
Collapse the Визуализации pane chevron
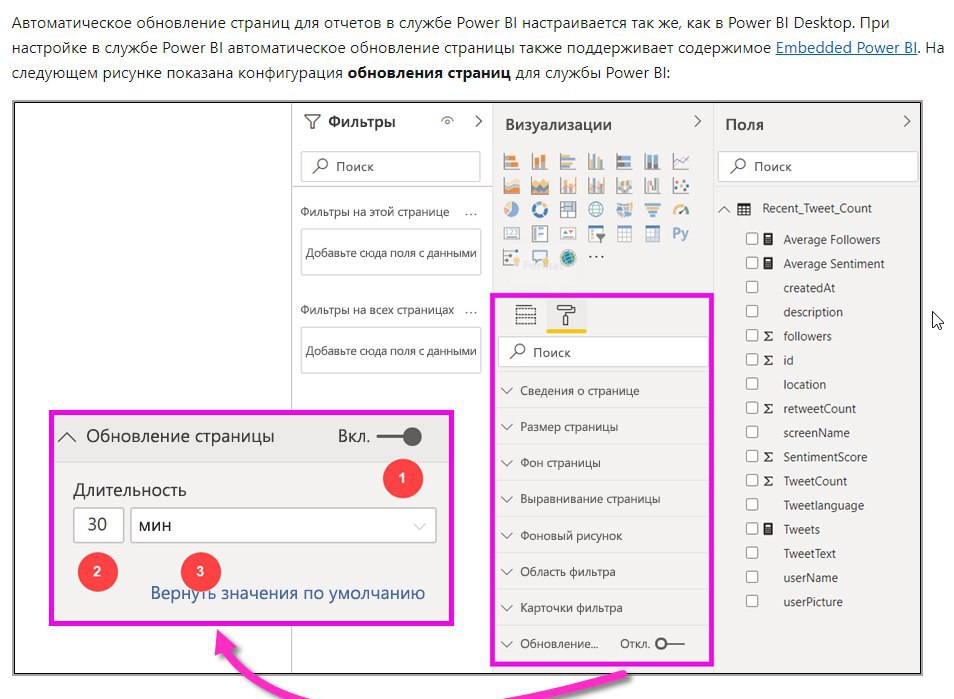[697, 121]
